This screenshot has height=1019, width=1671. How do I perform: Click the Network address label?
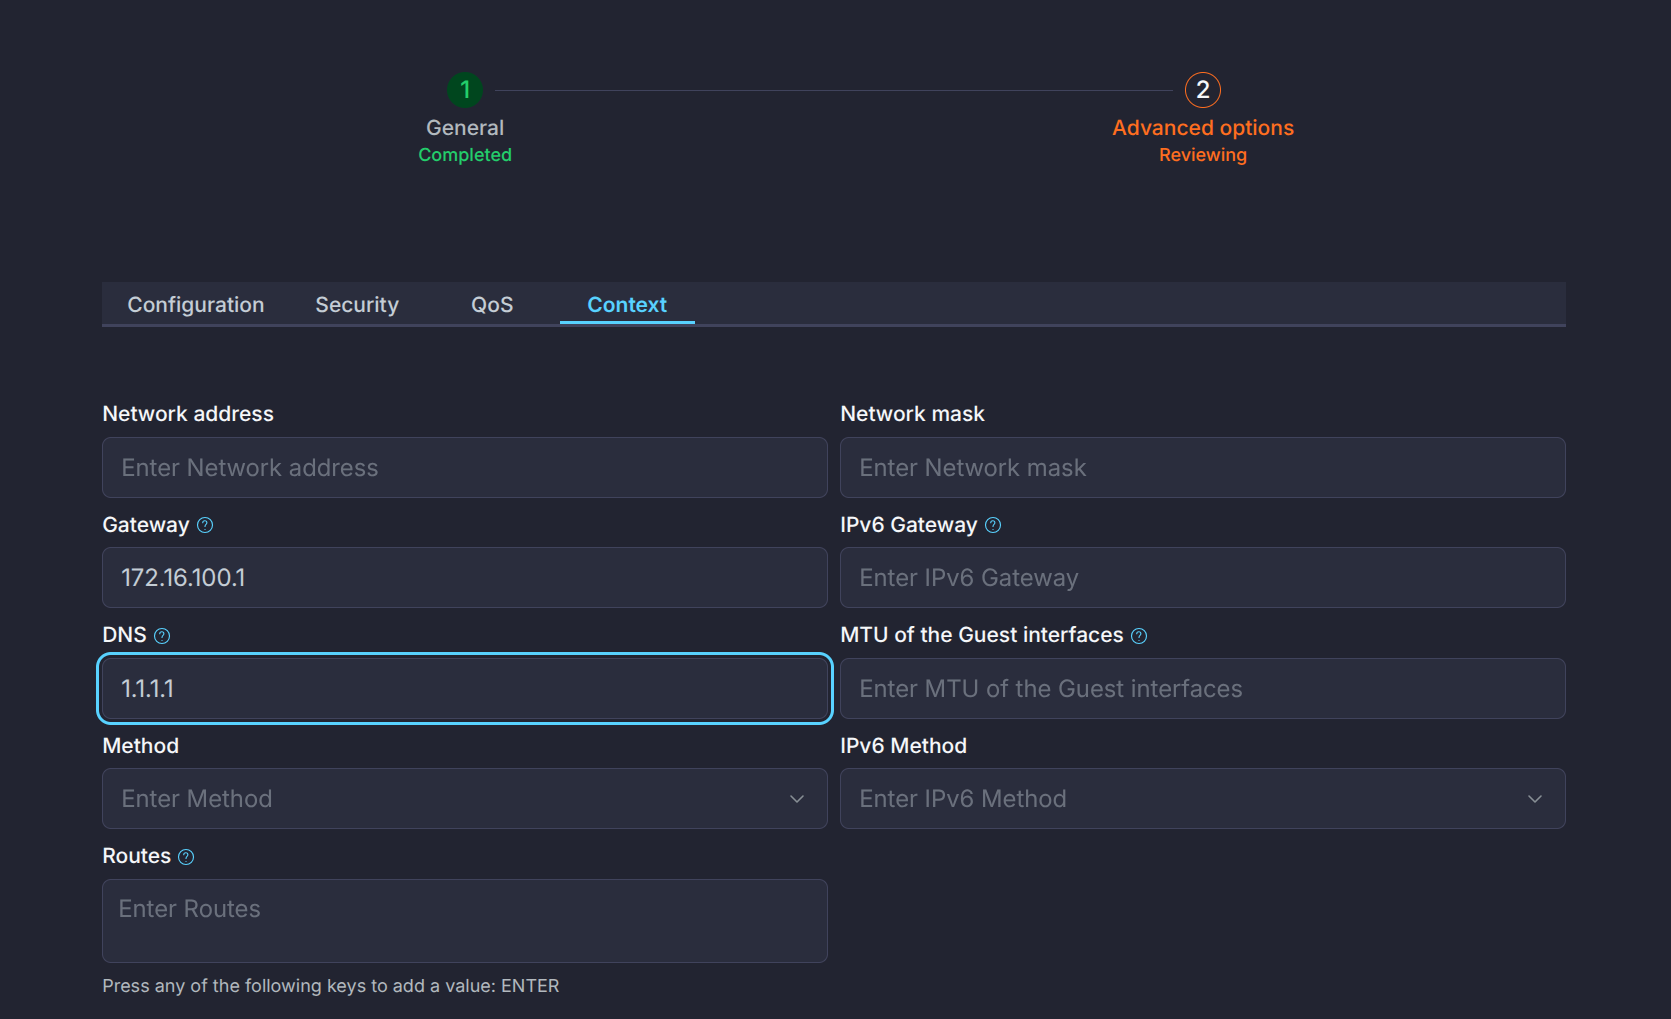pyautogui.click(x=188, y=414)
